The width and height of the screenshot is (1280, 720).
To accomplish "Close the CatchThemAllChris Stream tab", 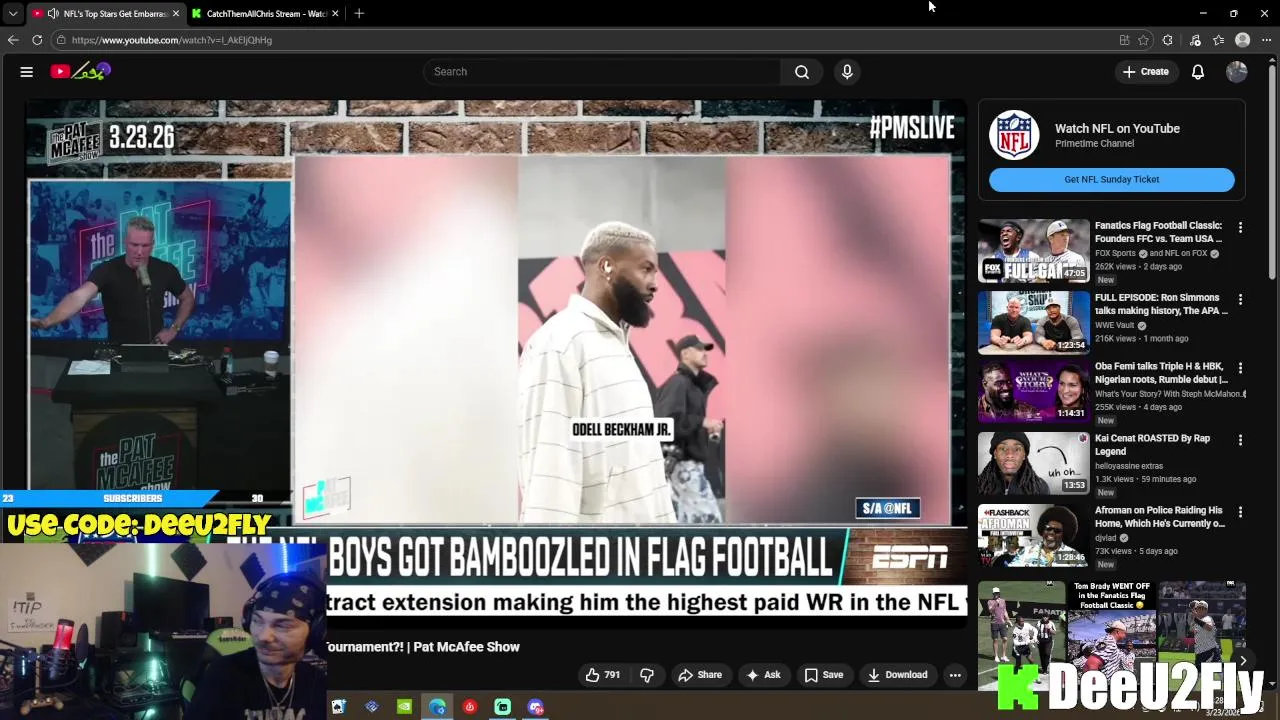I will [335, 13].
